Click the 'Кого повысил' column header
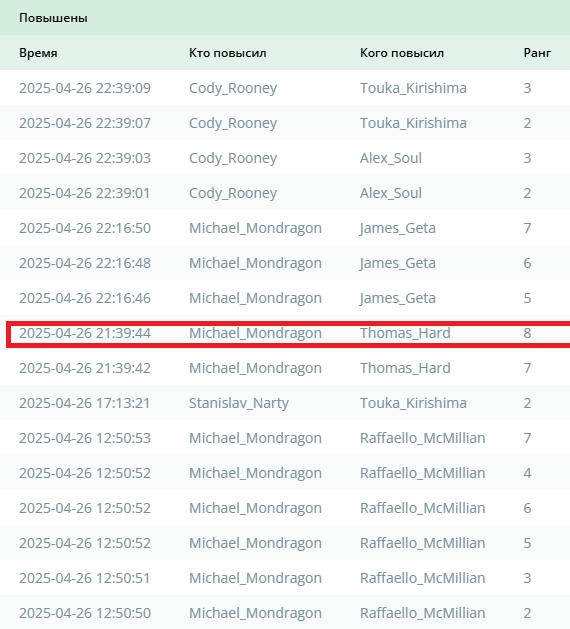 click(402, 53)
